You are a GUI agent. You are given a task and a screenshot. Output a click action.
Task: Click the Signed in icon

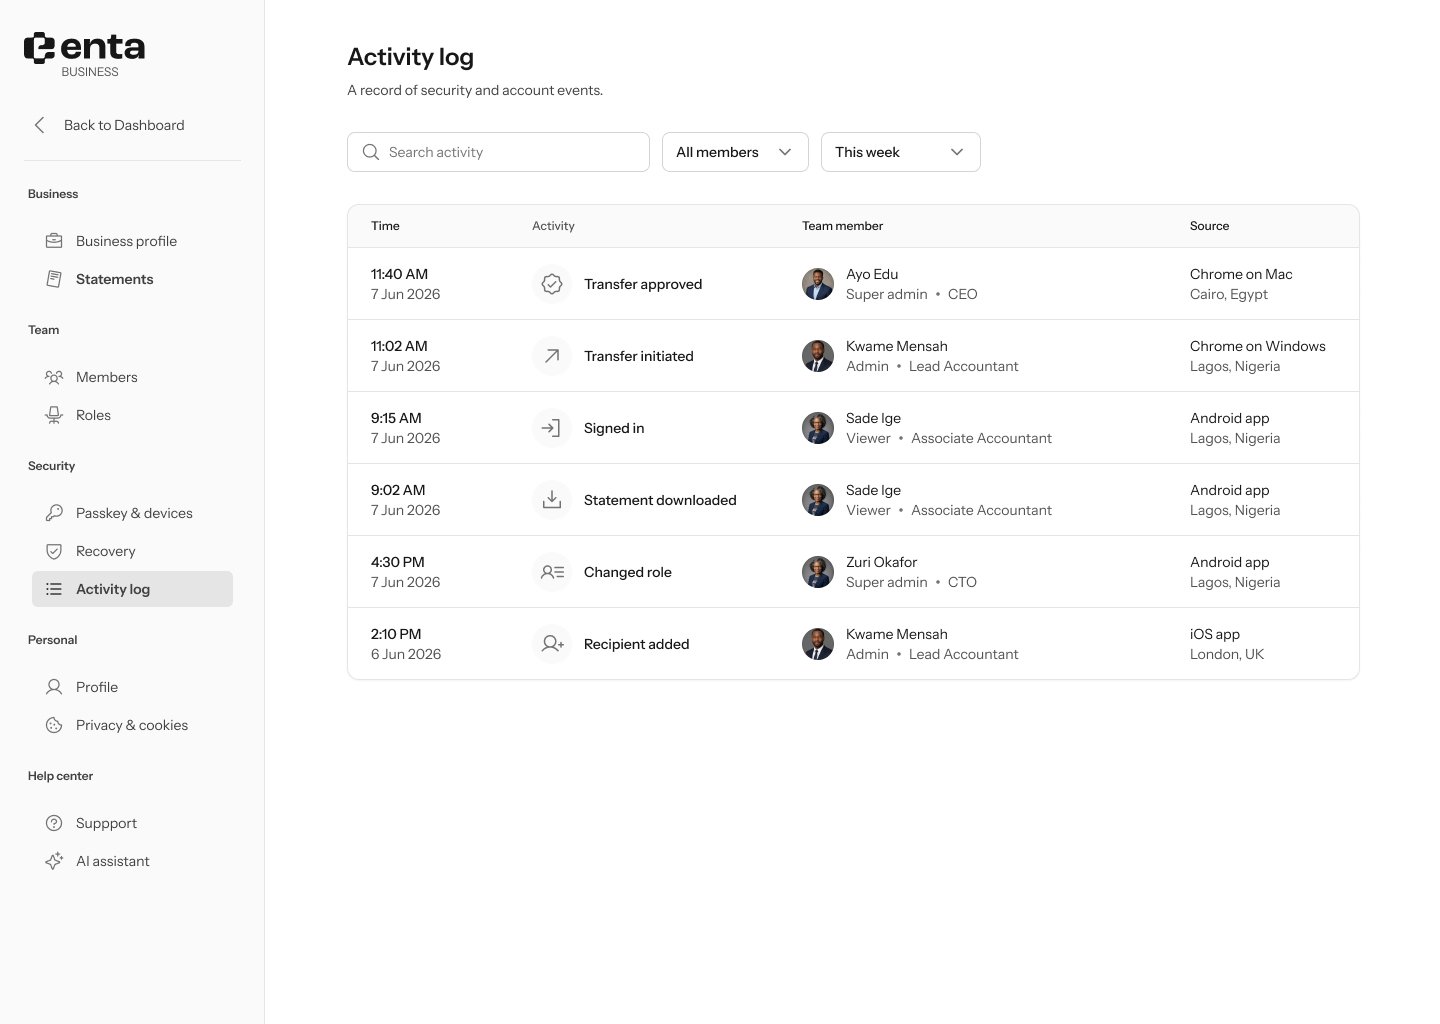(552, 428)
